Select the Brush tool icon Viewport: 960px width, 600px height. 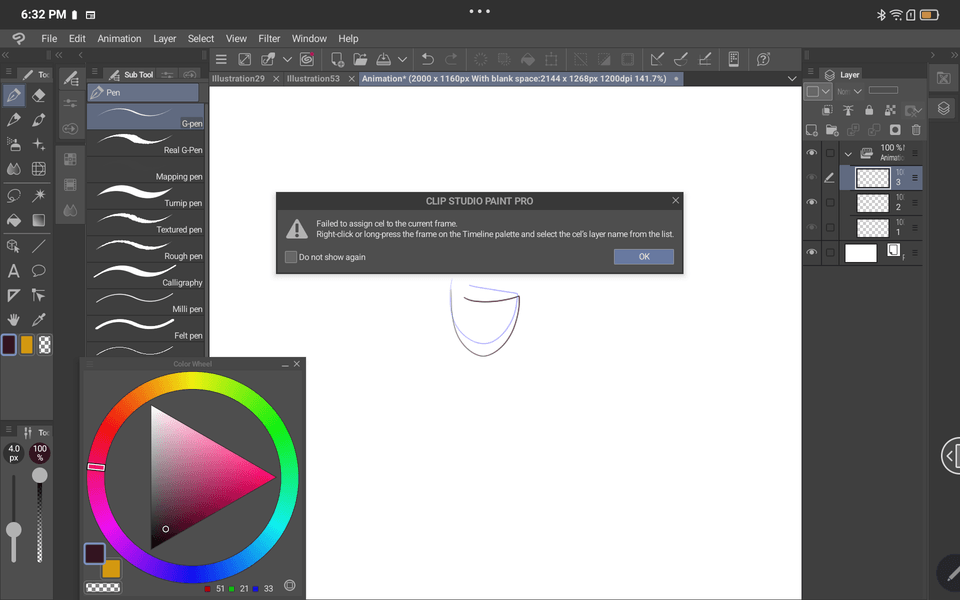[x=39, y=119]
